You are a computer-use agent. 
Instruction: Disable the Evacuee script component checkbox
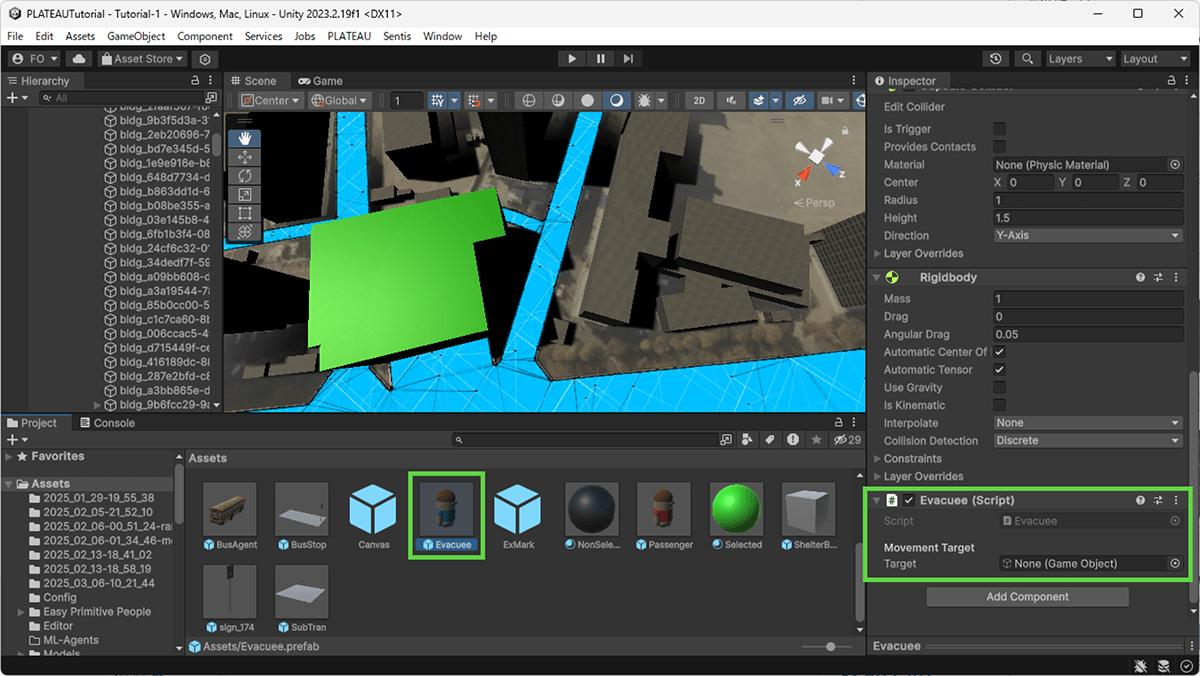point(909,500)
